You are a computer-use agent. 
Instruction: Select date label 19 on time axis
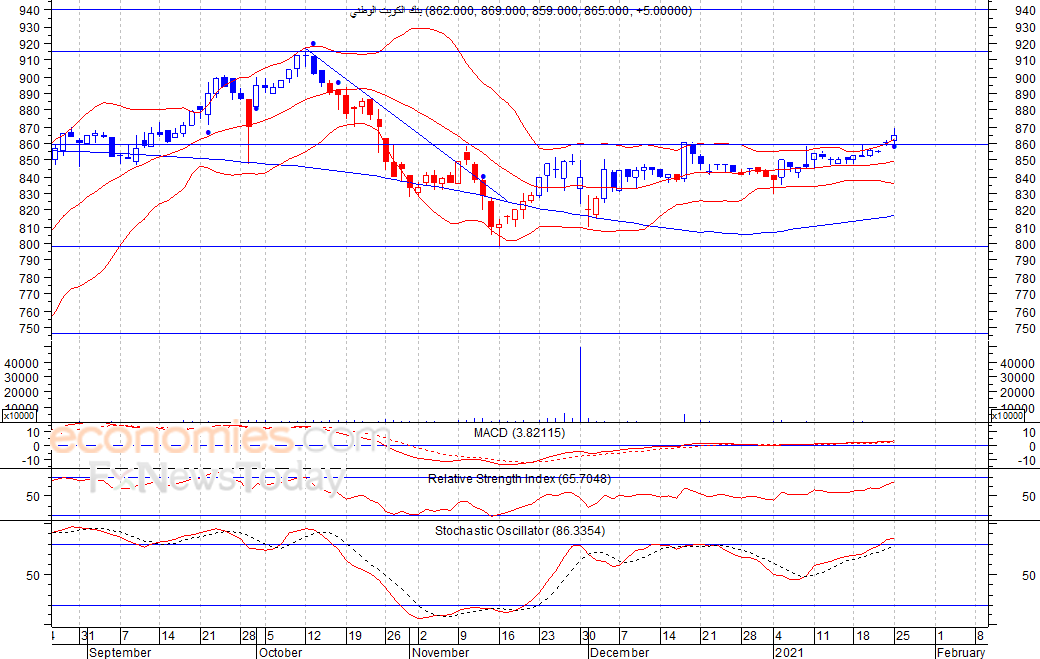tap(355, 636)
